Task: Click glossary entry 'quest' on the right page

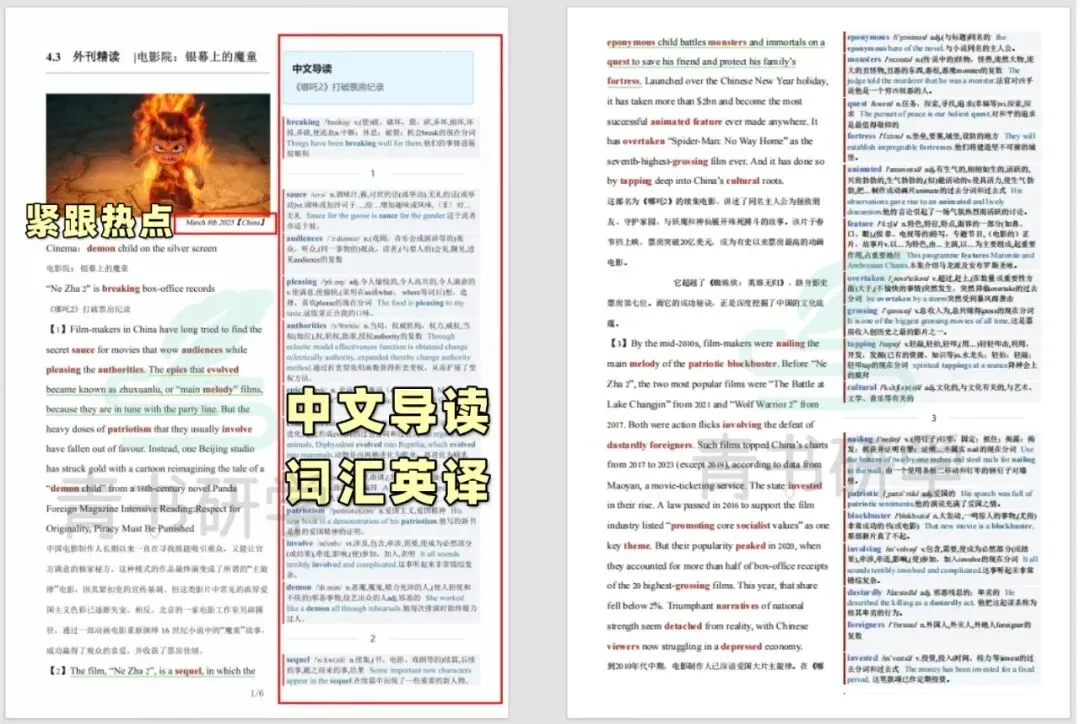Action: click(x=857, y=104)
